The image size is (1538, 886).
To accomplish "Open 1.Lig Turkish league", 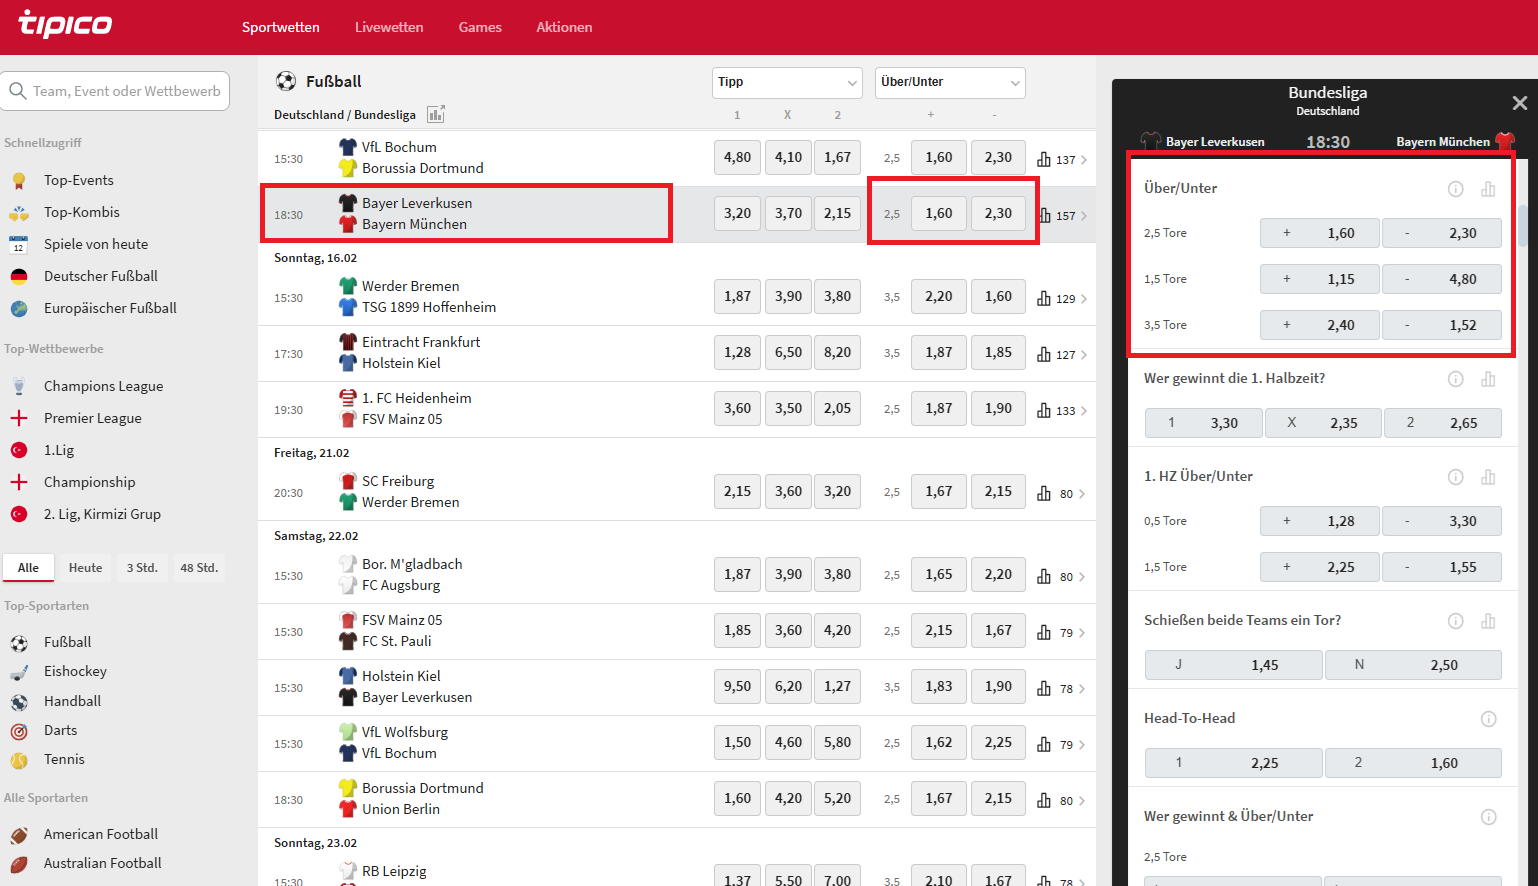I will [59, 450].
